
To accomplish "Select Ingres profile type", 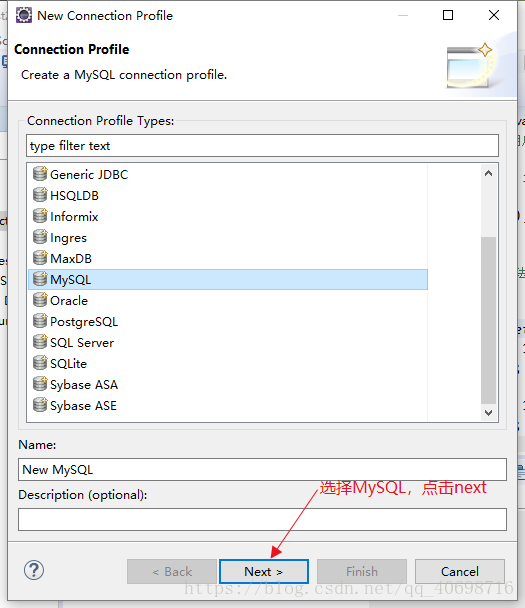I will (68, 238).
